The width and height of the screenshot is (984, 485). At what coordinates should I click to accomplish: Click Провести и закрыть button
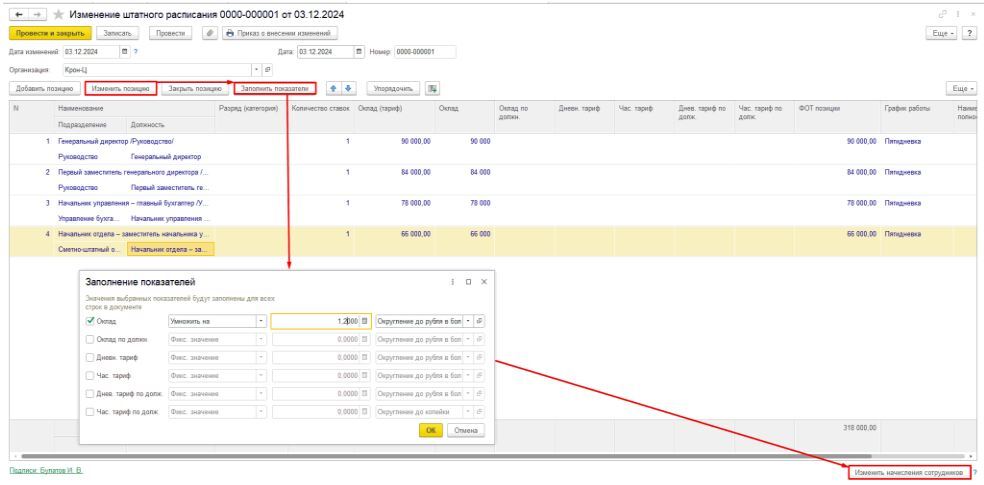point(51,33)
